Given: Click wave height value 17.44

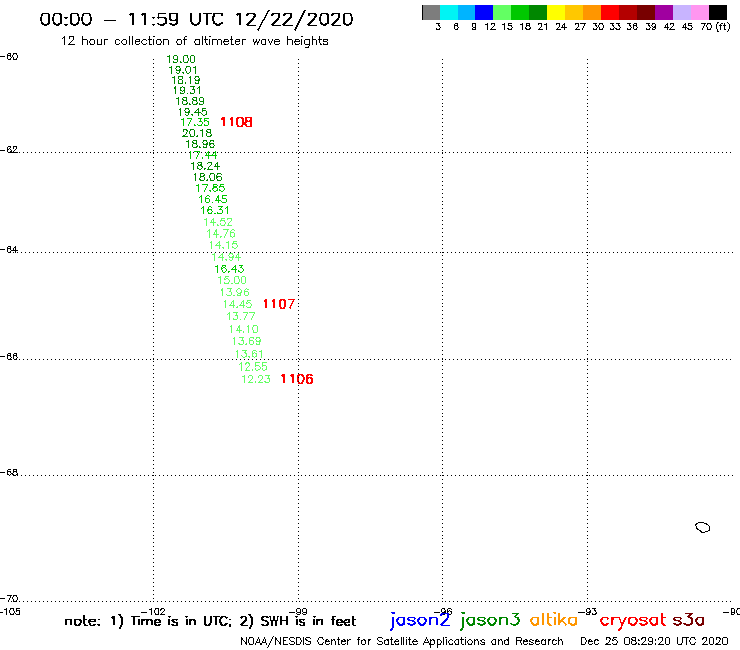Looking at the screenshot, I should 202,155.
